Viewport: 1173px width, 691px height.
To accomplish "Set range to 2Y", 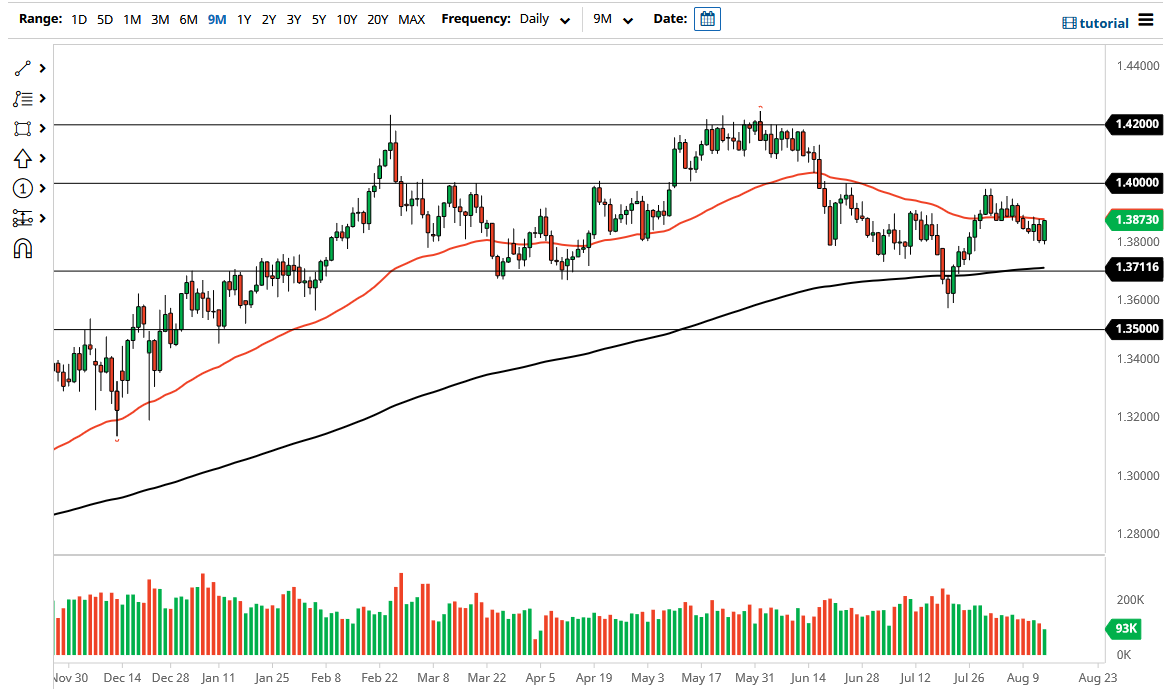I will tap(269, 19).
